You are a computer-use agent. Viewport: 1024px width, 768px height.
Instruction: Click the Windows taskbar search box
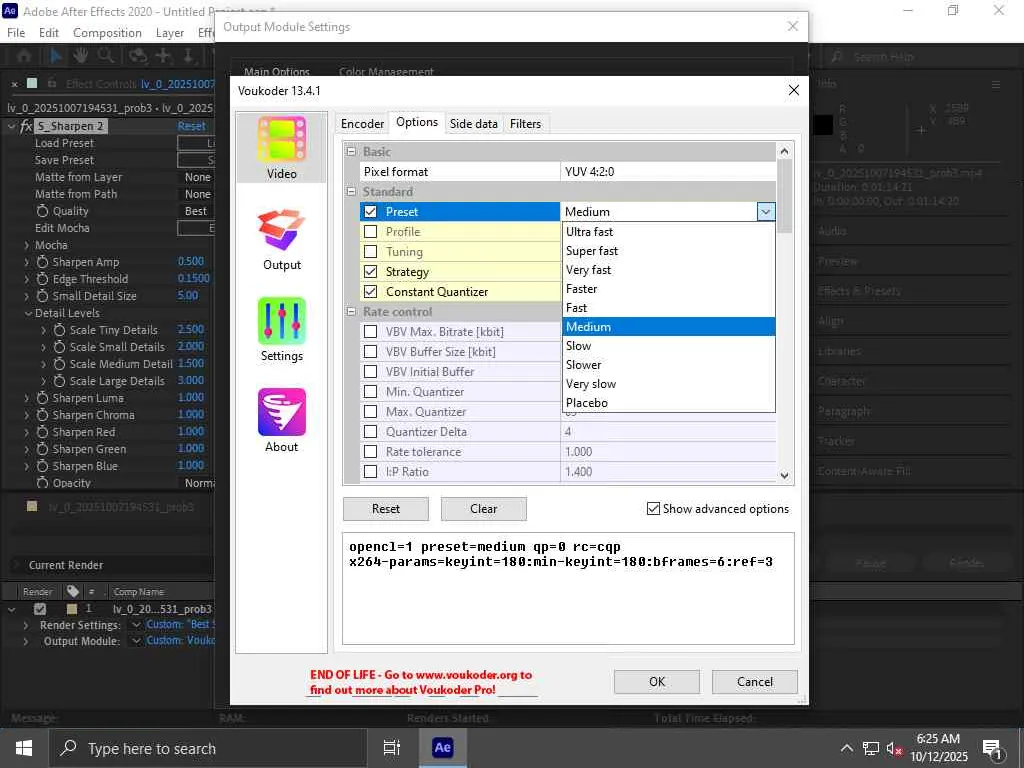208,748
